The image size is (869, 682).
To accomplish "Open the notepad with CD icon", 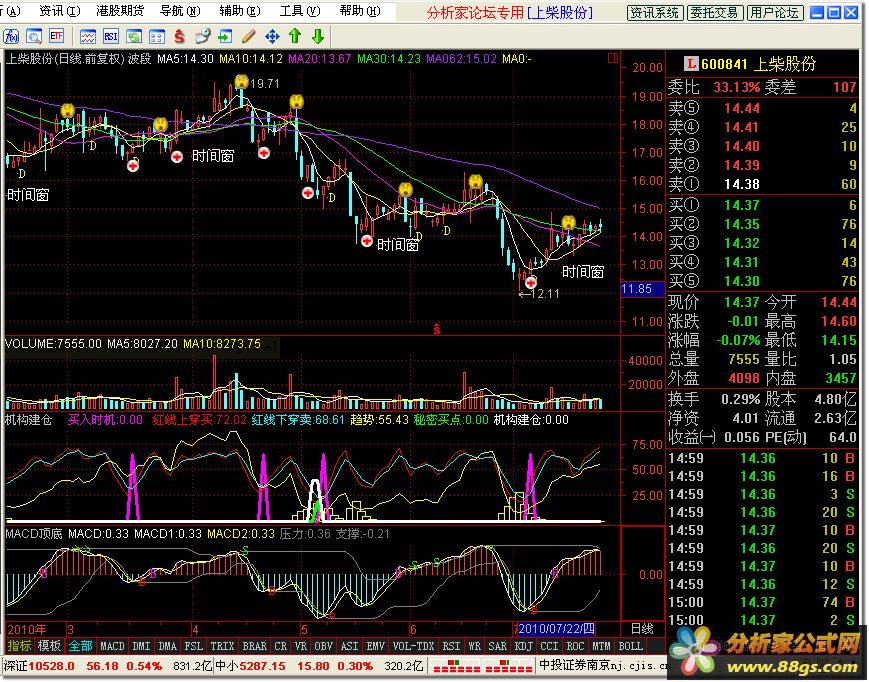I will click(x=202, y=37).
